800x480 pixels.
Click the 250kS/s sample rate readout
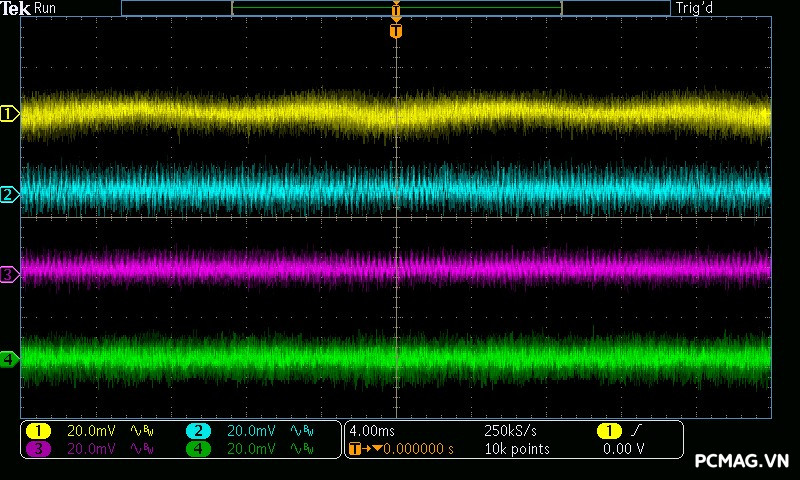(x=509, y=430)
